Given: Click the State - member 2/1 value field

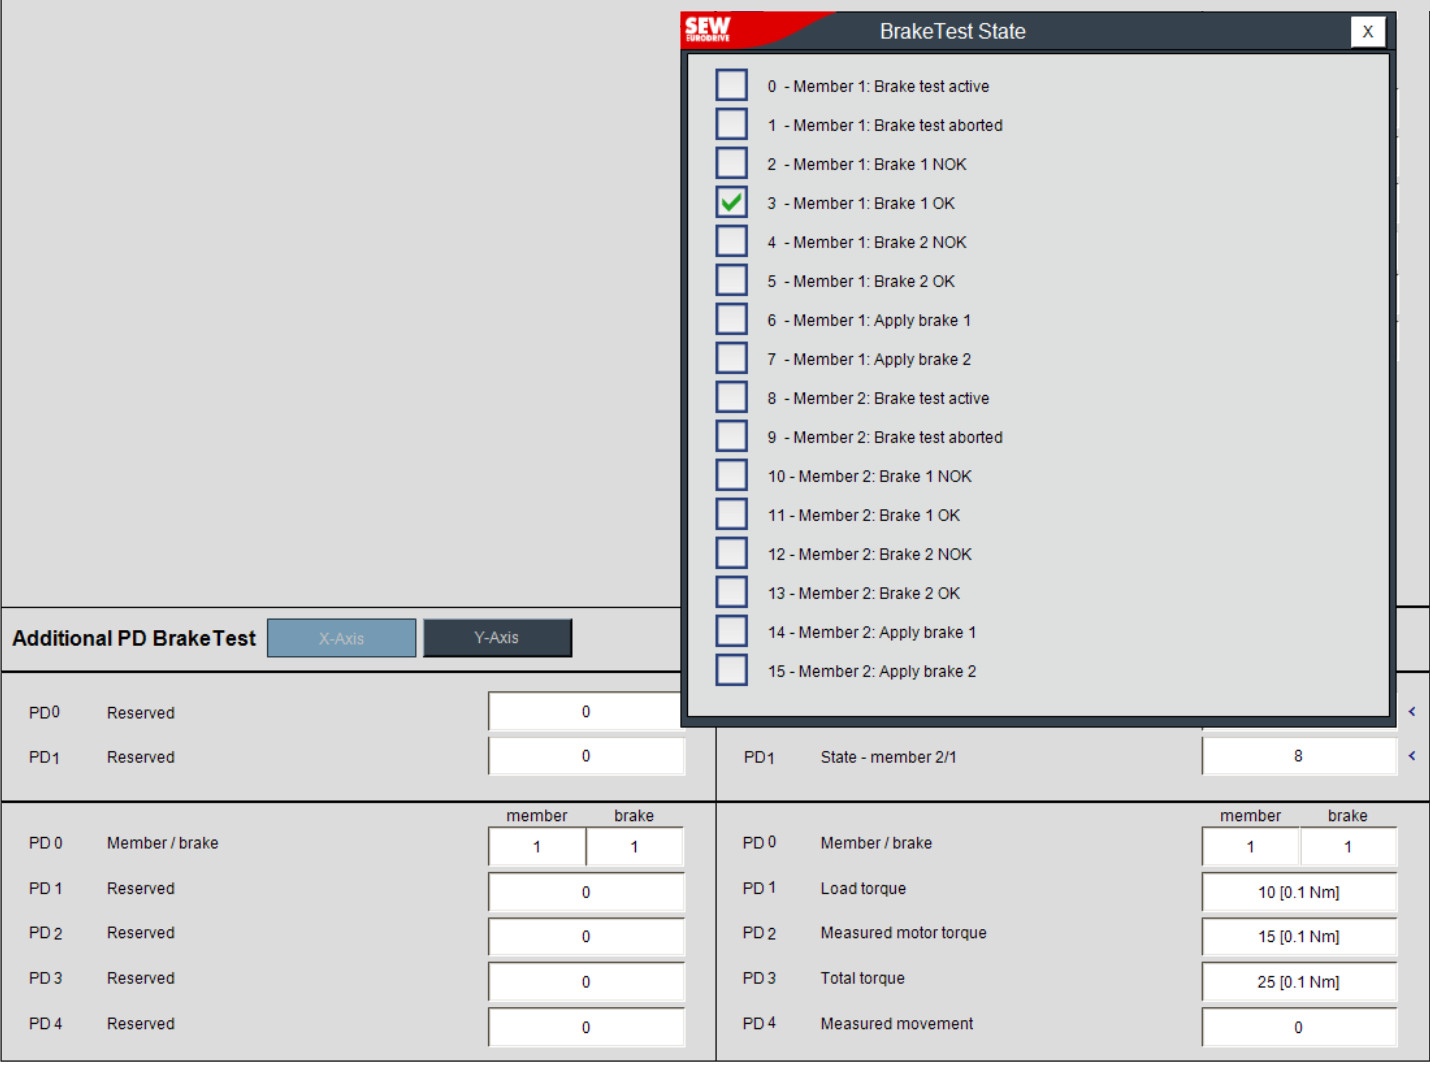Looking at the screenshot, I should coord(1298,756).
